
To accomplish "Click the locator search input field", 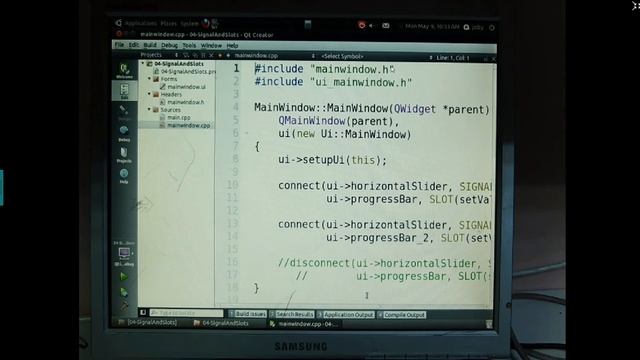I will (x=186, y=313).
